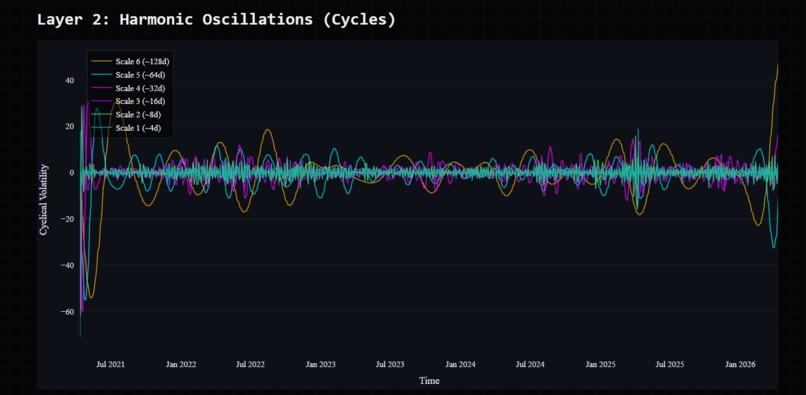
Task: Click the 'Layer 2: Harmonic Oscillations (Cycles)' heading
Action: 216,20
